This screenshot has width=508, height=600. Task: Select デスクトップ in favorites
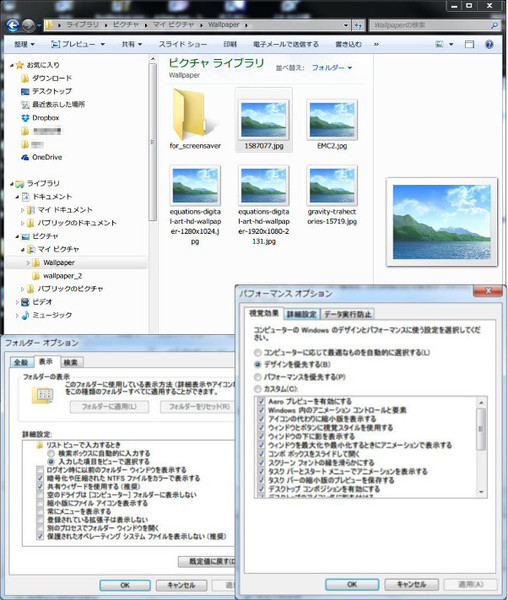(46, 91)
